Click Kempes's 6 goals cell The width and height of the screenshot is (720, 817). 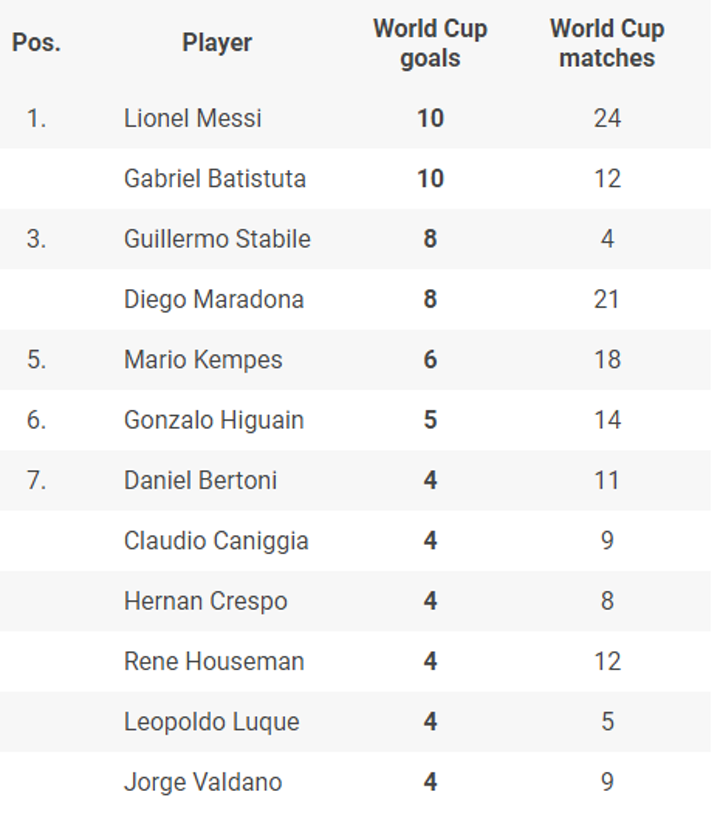coord(430,360)
